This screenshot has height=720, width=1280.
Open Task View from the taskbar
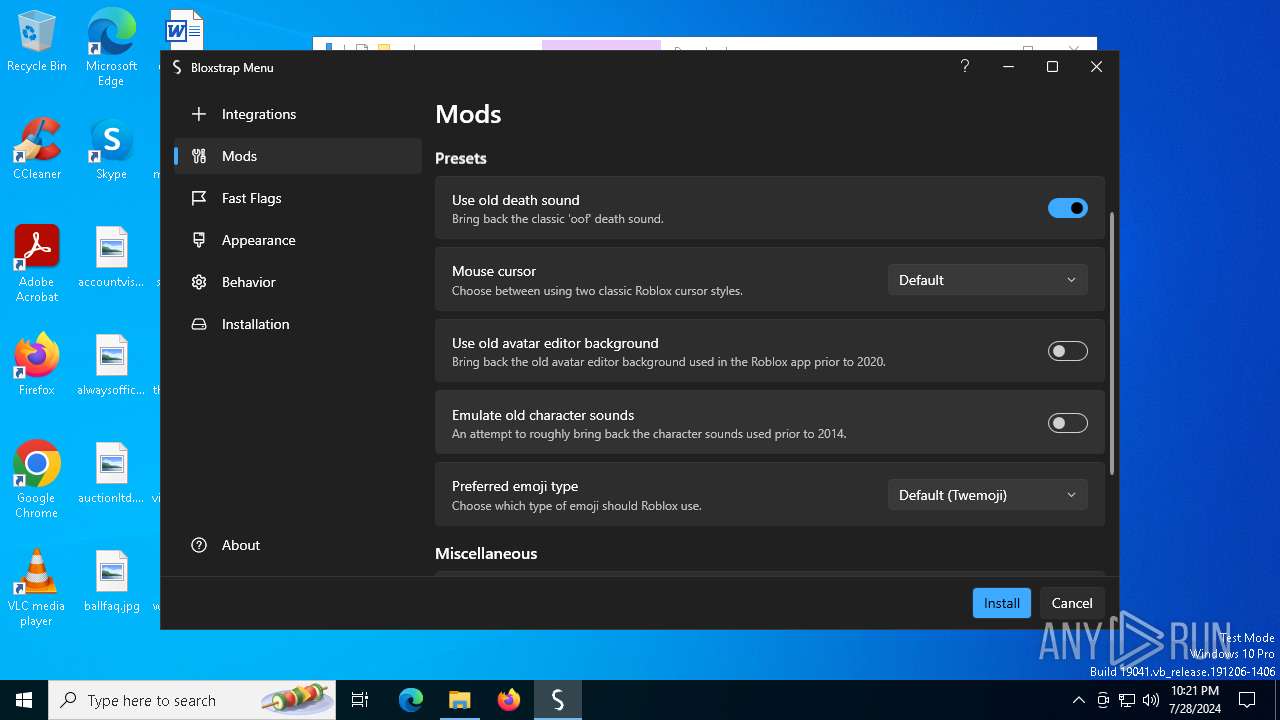pyautogui.click(x=360, y=700)
